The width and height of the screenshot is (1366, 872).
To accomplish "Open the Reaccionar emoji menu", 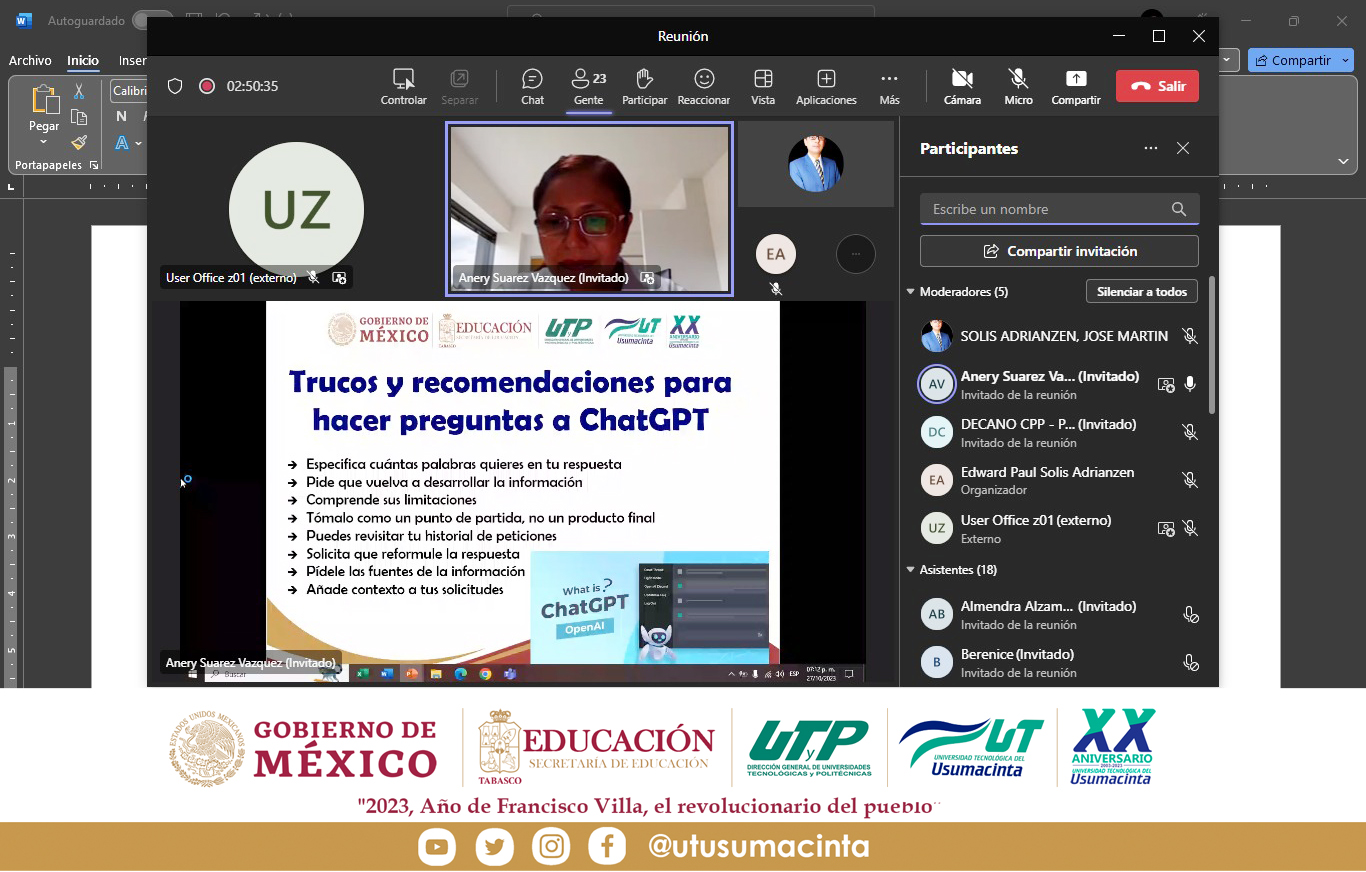I will click(704, 86).
